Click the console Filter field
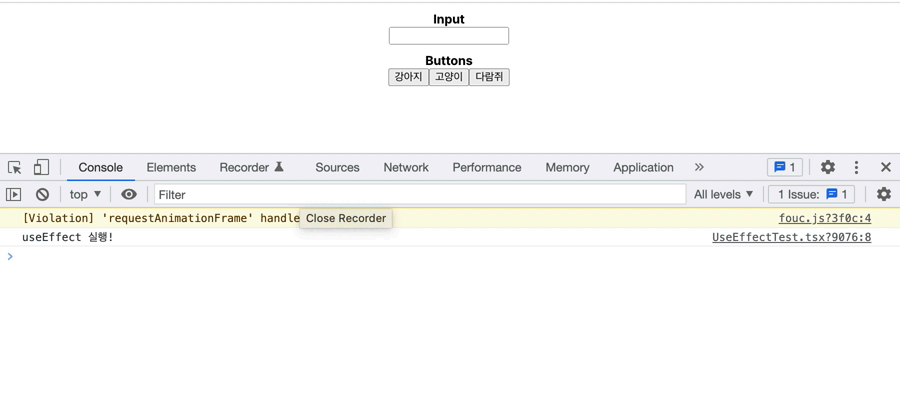The width and height of the screenshot is (900, 417). 420,195
